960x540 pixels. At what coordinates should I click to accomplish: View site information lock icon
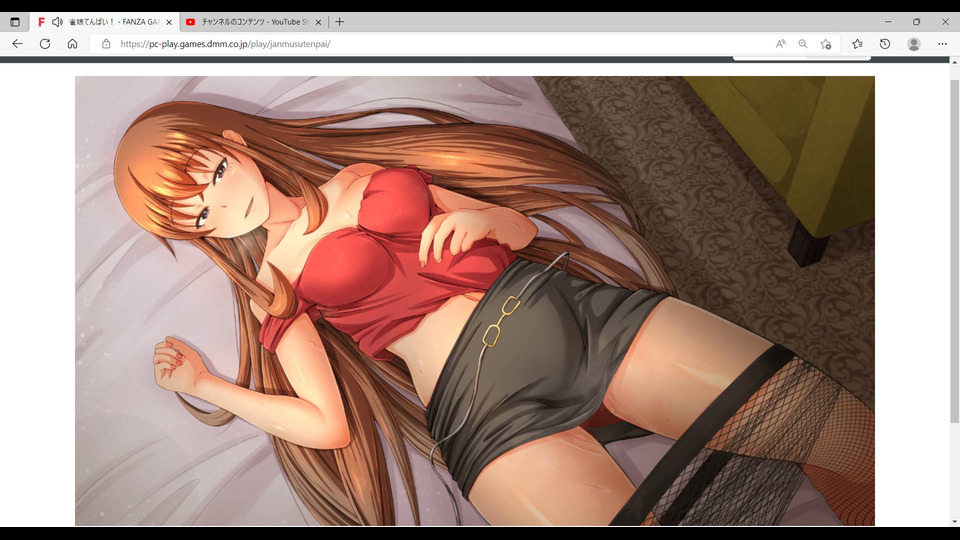tap(106, 44)
